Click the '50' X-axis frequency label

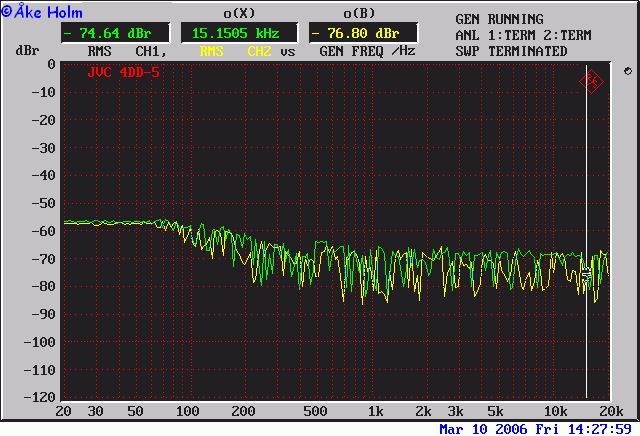pyautogui.click(x=135, y=411)
